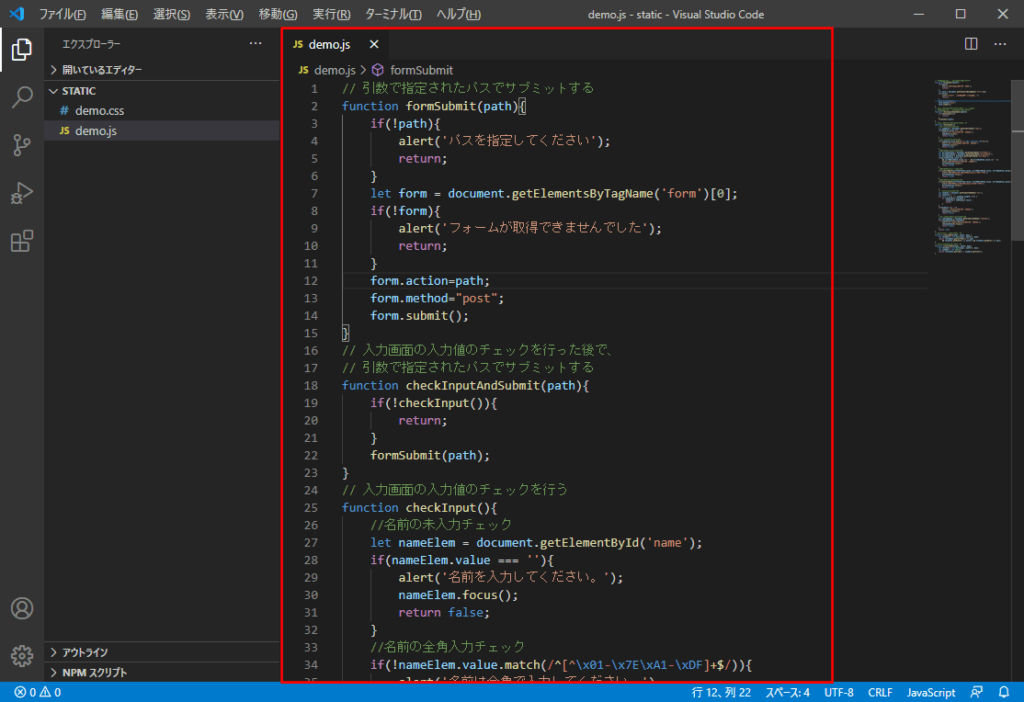
Task: Open the Manage gear icon
Action: pos(24,655)
